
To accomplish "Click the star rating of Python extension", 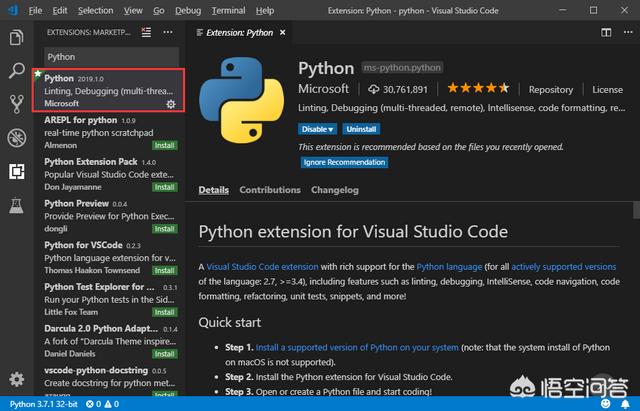I will click(478, 88).
